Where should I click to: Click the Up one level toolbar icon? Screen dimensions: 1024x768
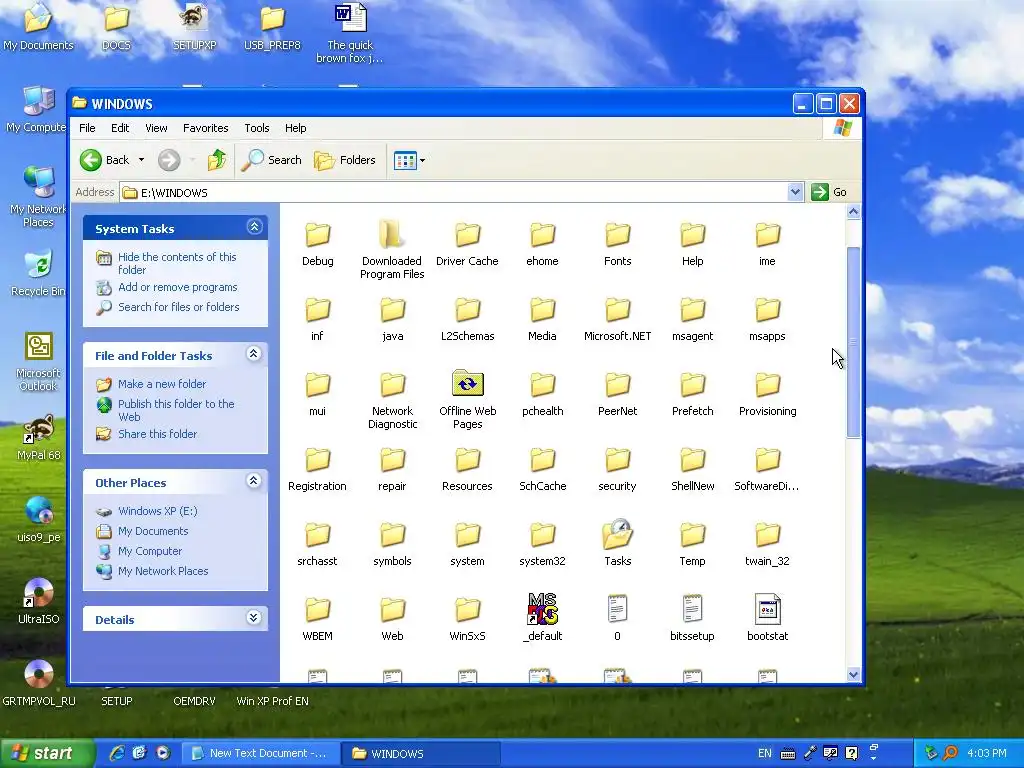(x=217, y=160)
